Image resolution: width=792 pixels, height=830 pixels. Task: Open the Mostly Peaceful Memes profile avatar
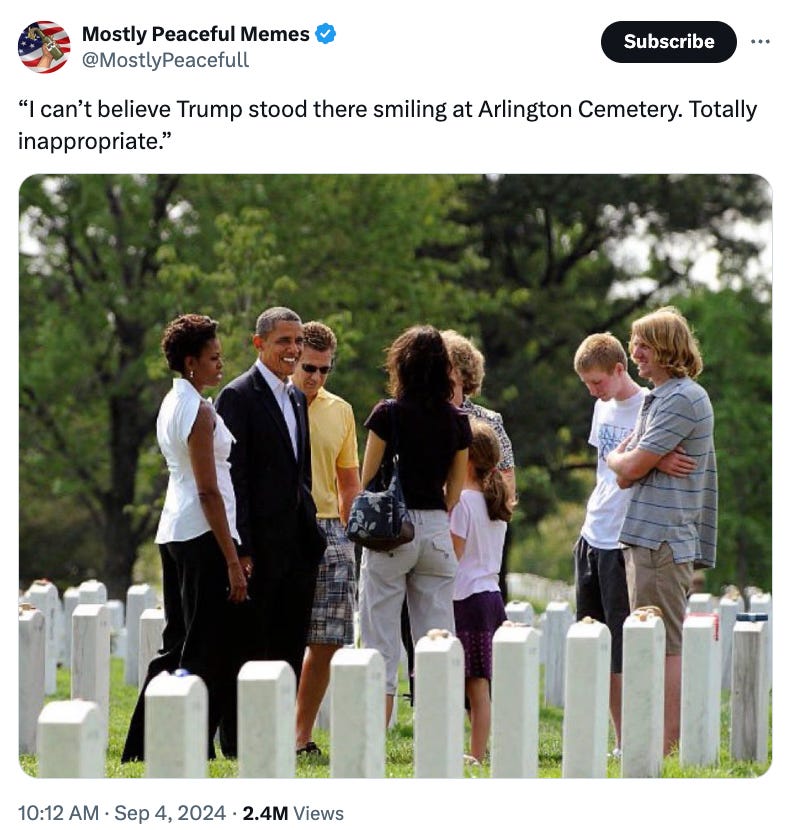(44, 47)
